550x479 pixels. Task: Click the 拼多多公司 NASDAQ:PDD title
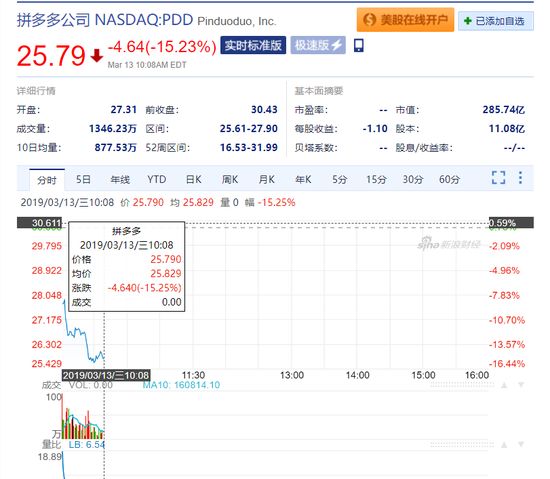coord(105,20)
